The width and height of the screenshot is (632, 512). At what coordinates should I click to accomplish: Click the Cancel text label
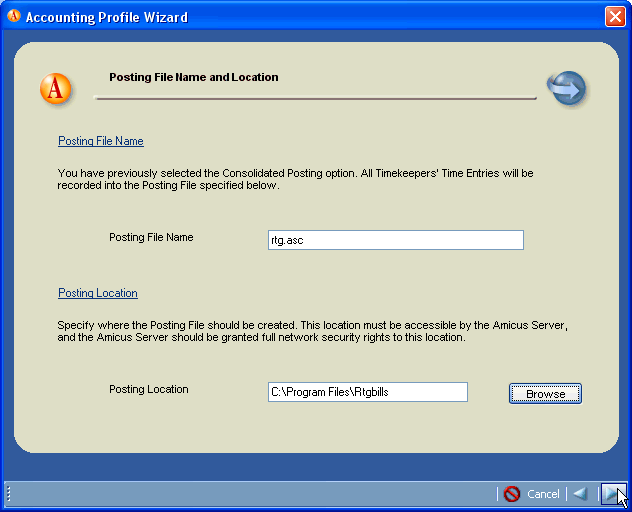(x=543, y=494)
